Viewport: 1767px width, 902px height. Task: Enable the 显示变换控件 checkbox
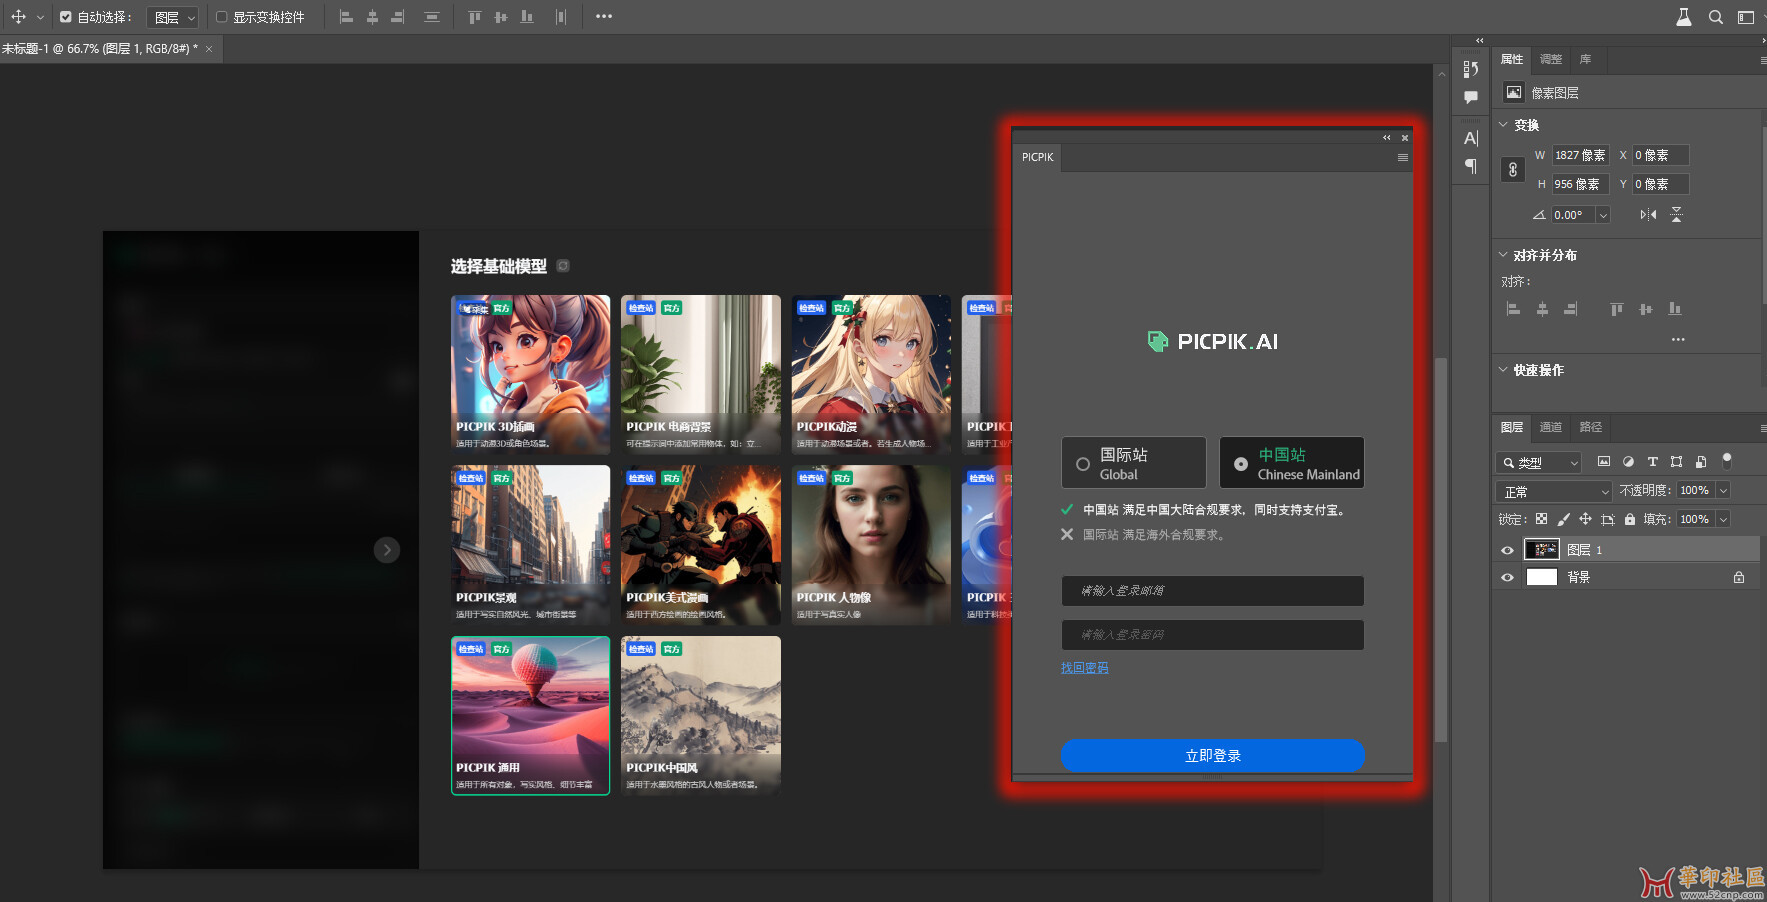click(222, 17)
